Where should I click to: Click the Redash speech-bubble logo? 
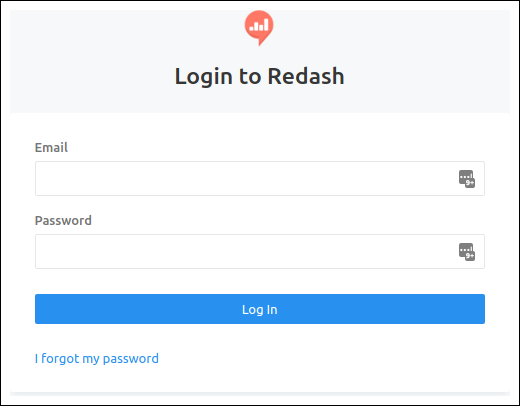pyautogui.click(x=259, y=28)
